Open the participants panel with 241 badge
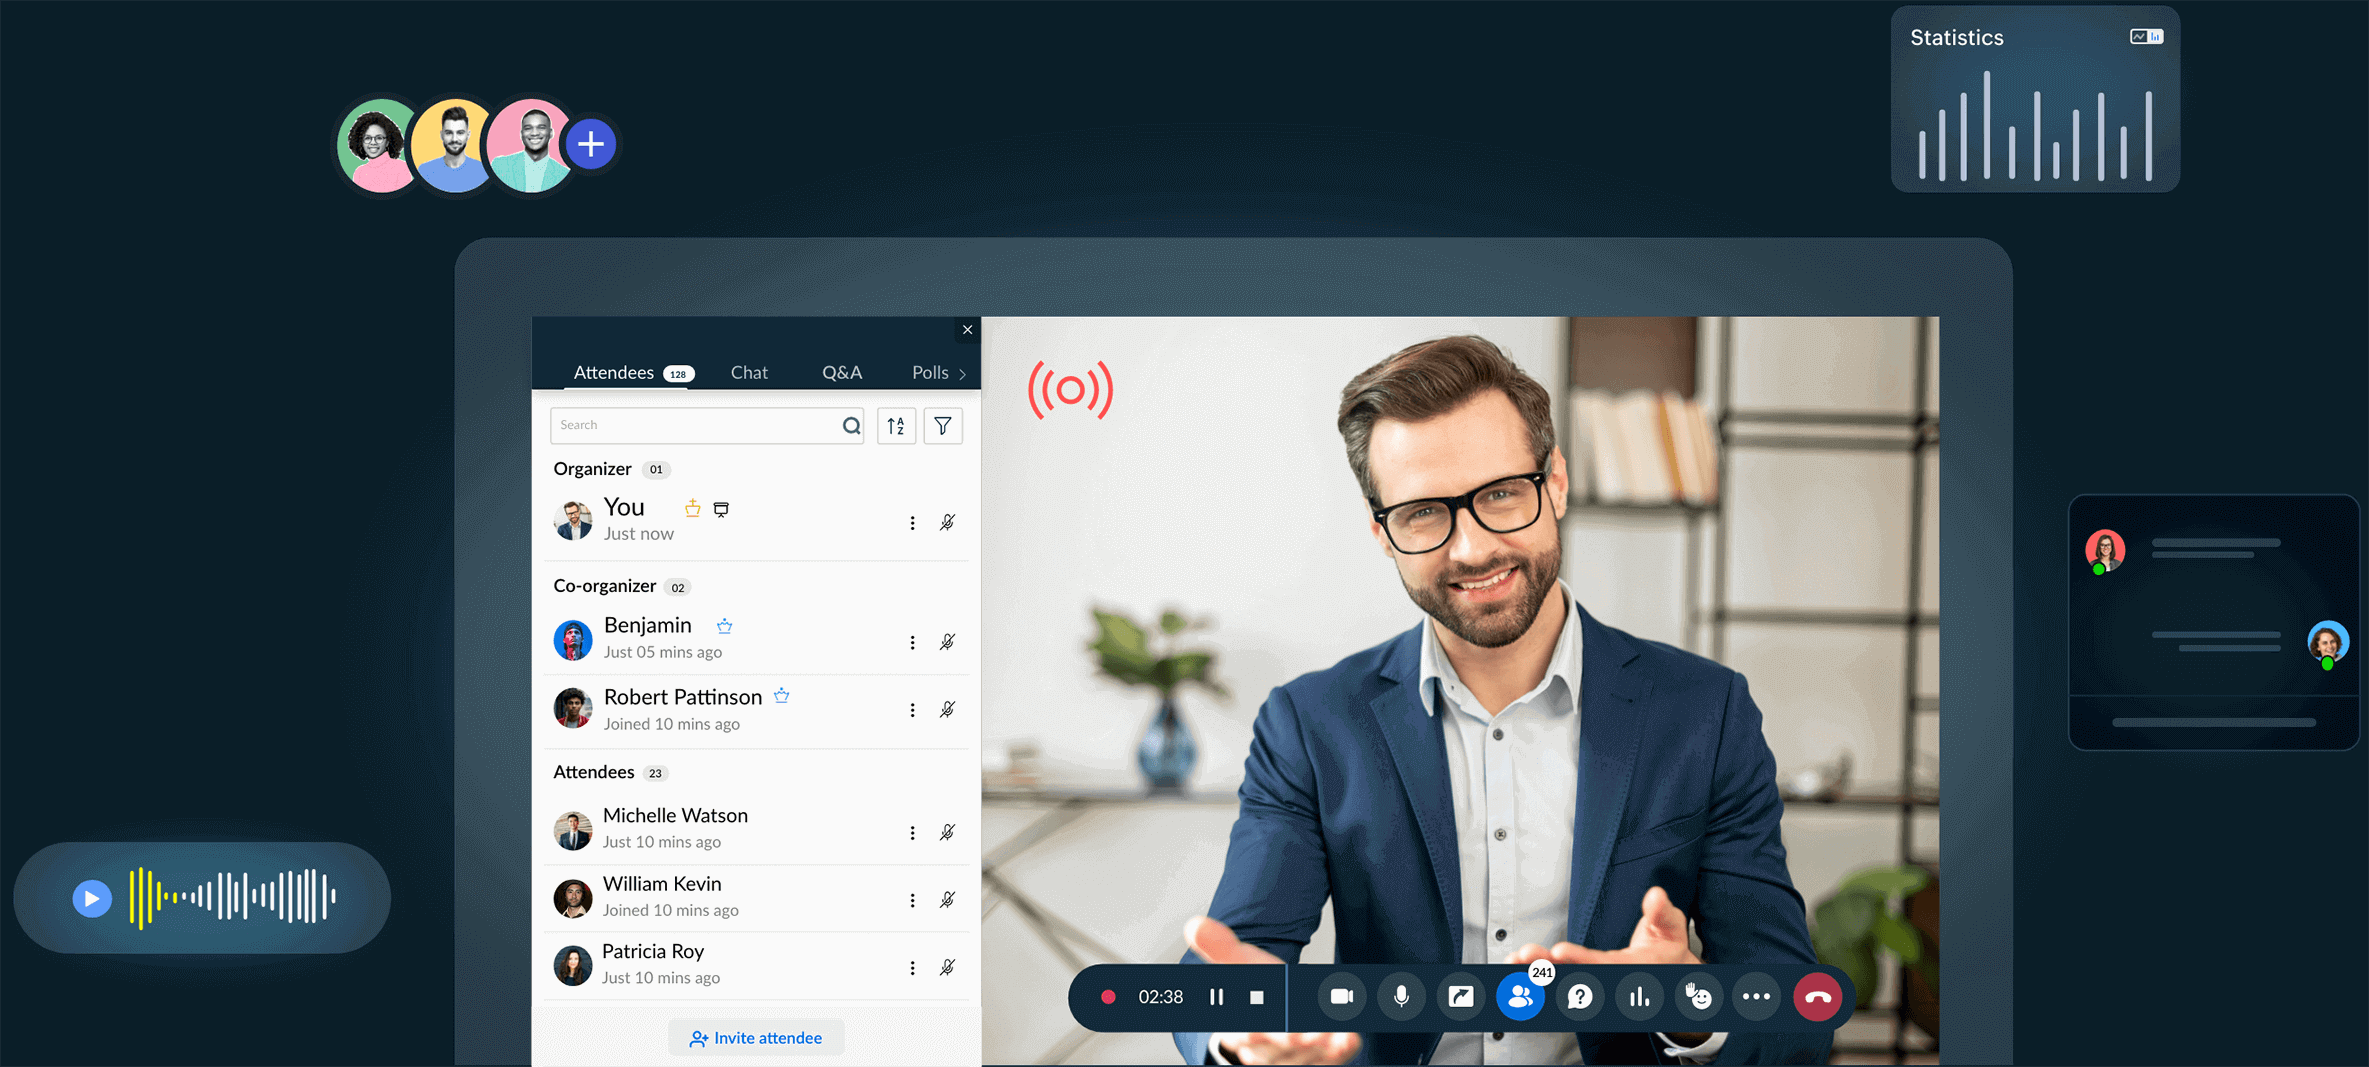This screenshot has height=1067, width=2369. click(1520, 997)
